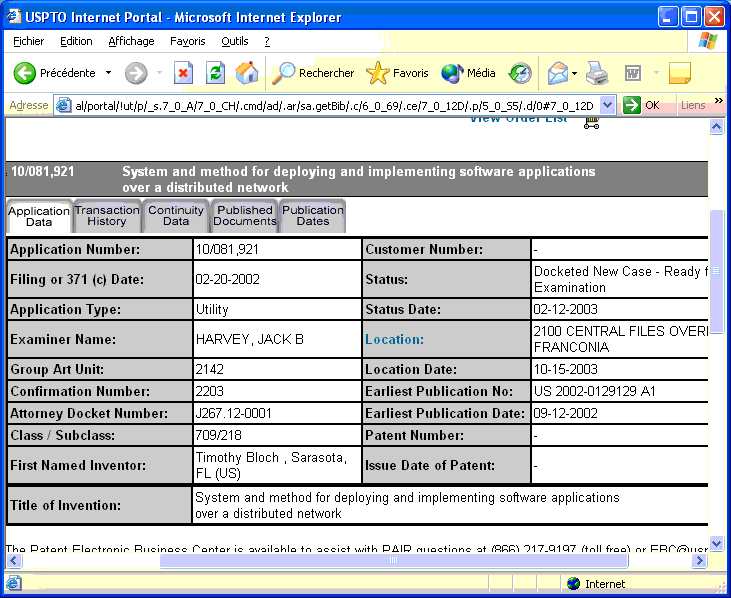The height and width of the screenshot is (598, 731).
Task: Click the page icon in address bar
Action: (x=63, y=106)
